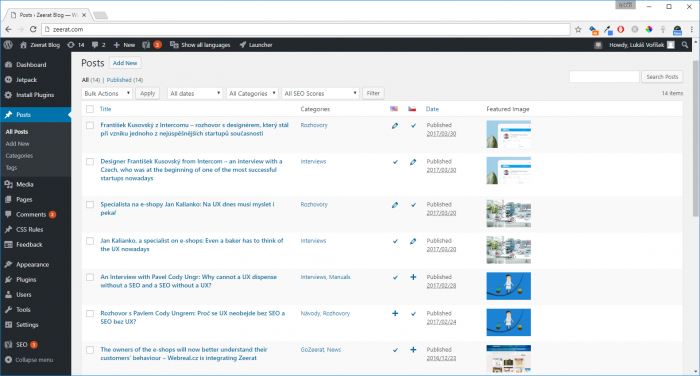Screen dimensions: 700x376
Task: Edit Czech translation of Designer František Kusovský post
Action: [413, 162]
